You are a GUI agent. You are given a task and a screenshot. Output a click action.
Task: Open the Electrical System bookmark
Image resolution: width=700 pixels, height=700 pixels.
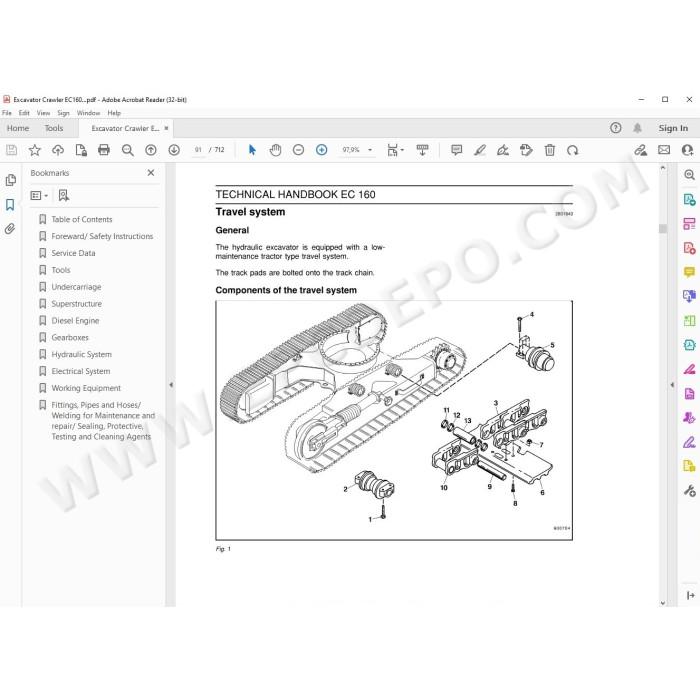coord(81,371)
